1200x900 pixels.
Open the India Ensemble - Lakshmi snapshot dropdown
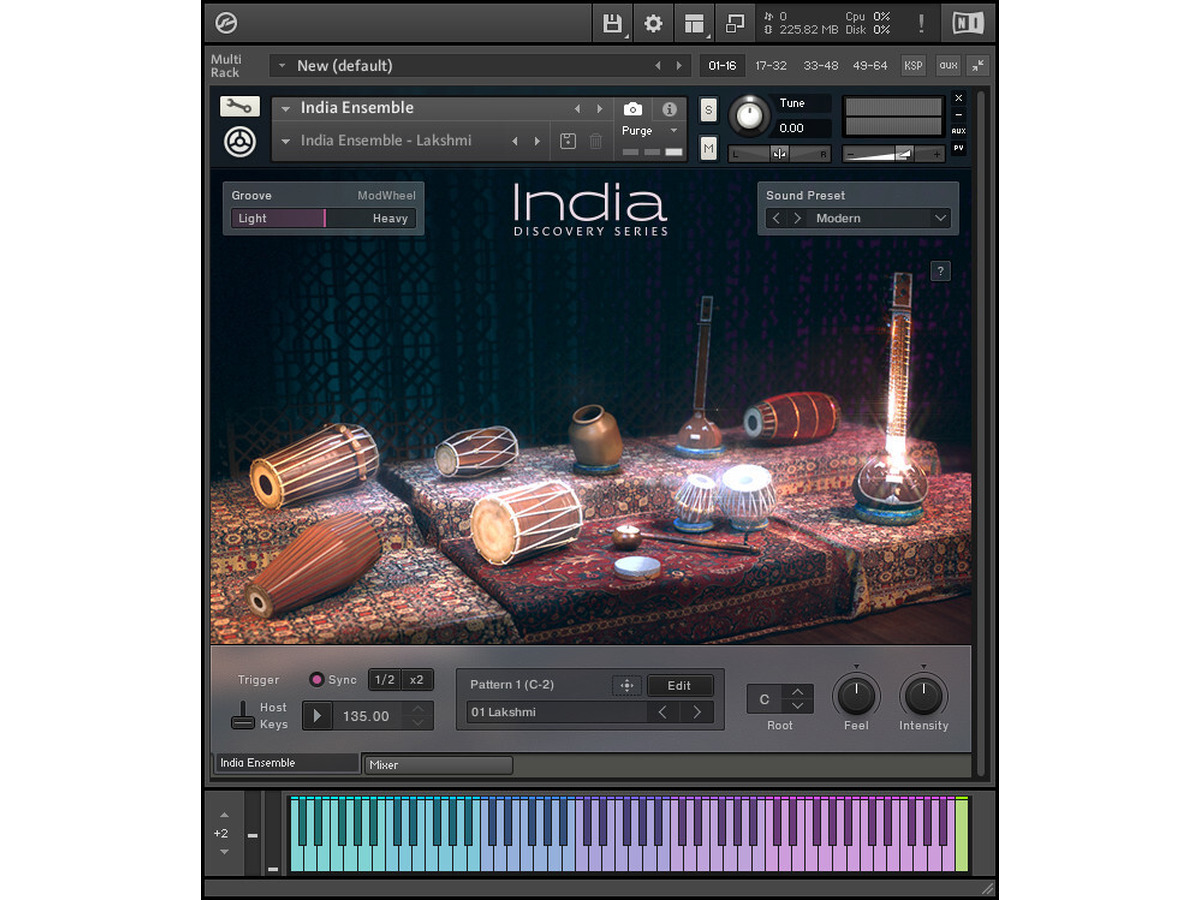point(286,142)
